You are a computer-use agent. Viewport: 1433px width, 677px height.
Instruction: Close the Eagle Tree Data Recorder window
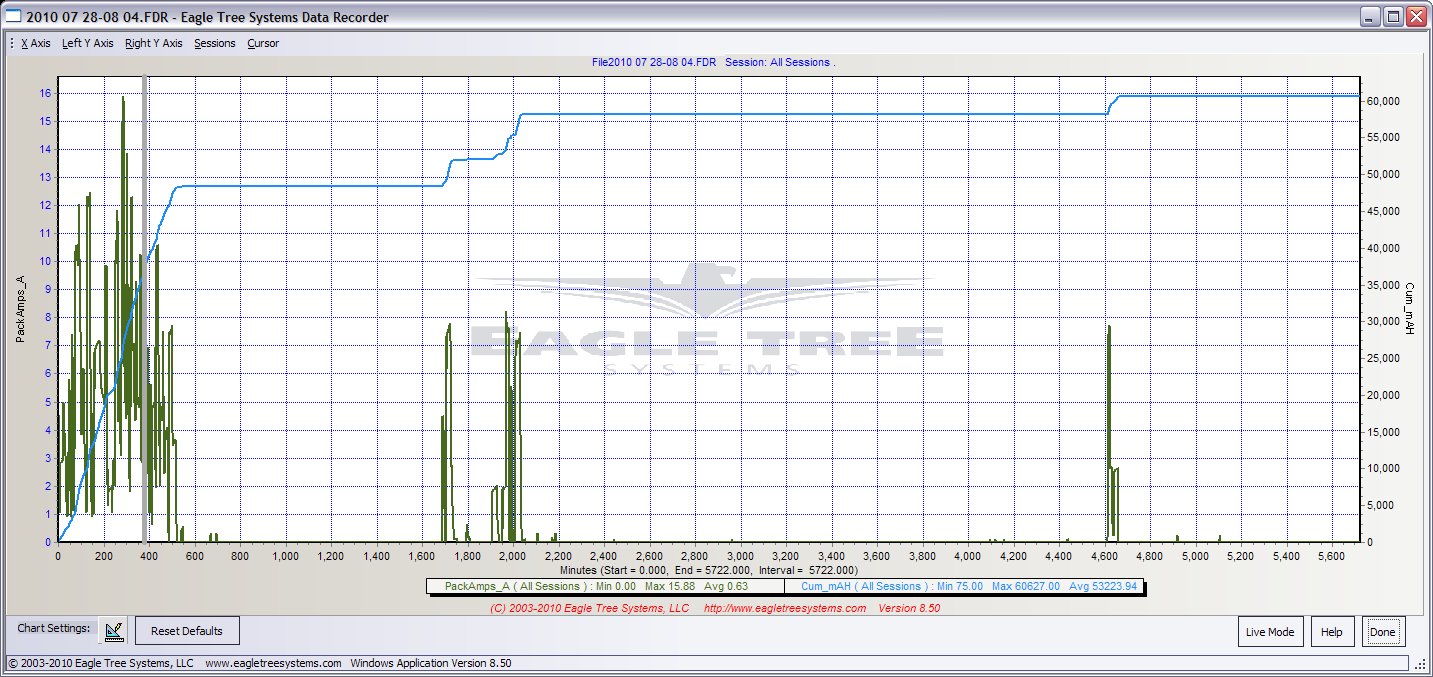[x=1416, y=17]
